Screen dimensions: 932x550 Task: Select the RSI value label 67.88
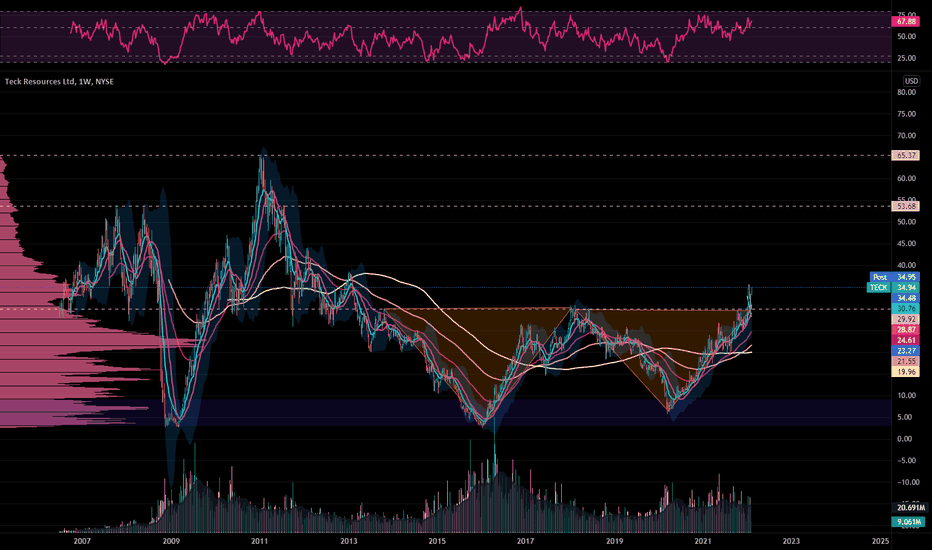click(x=905, y=21)
